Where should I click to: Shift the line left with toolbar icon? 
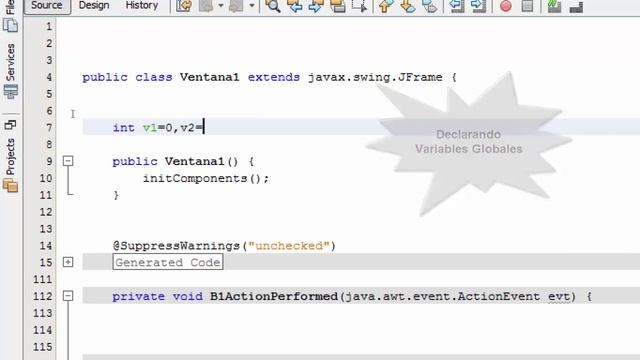(x=456, y=6)
